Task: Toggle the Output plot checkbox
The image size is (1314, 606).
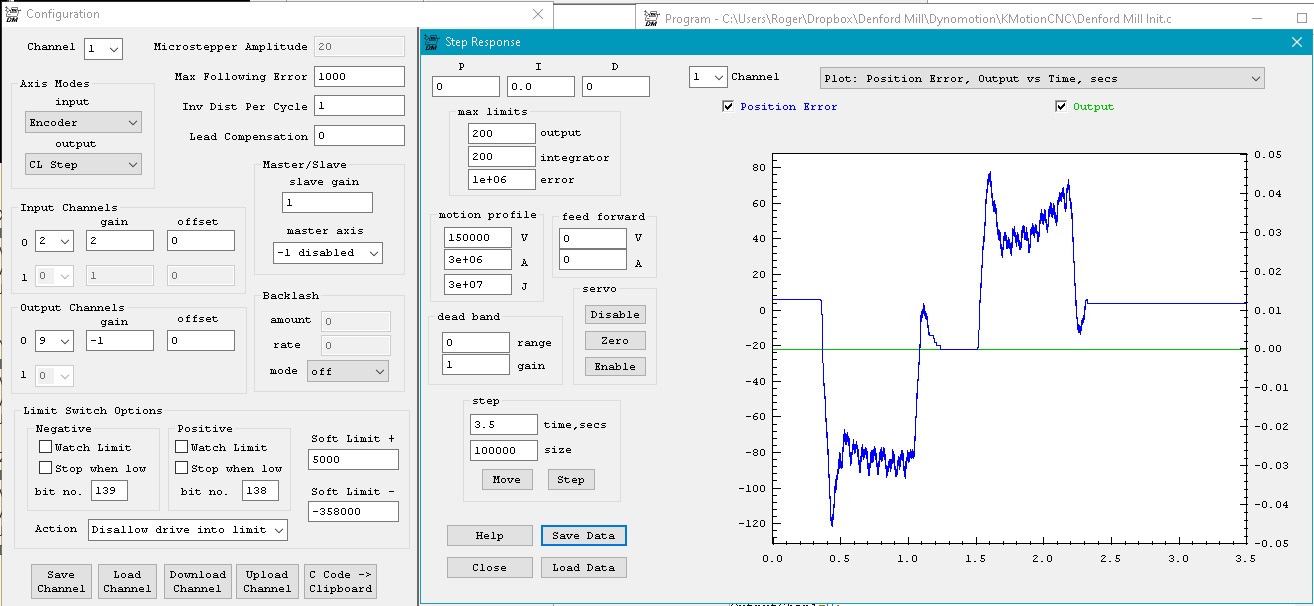Action: coord(1061,107)
